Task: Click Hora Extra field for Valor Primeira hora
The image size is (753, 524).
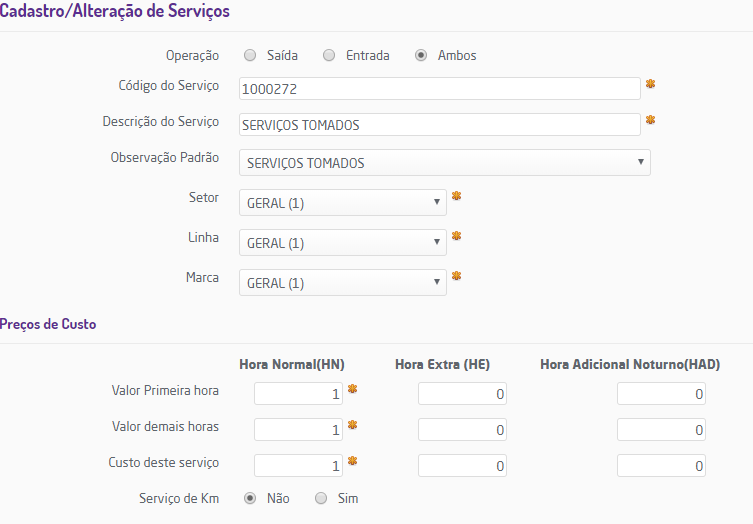Action: tap(462, 394)
